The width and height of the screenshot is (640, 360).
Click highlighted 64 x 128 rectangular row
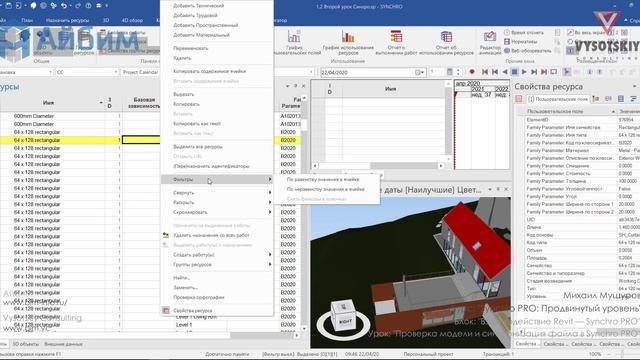click(x=37, y=140)
